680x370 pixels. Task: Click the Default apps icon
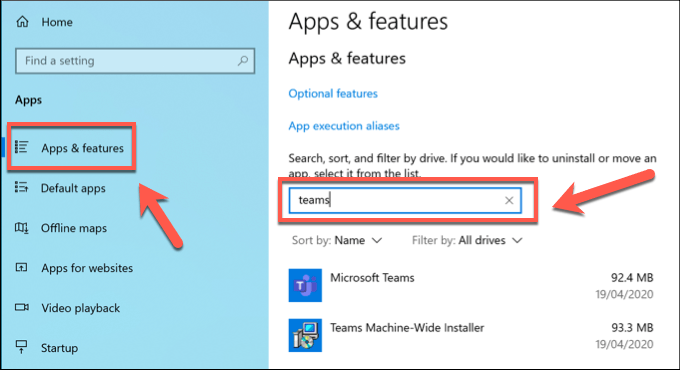pos(22,187)
